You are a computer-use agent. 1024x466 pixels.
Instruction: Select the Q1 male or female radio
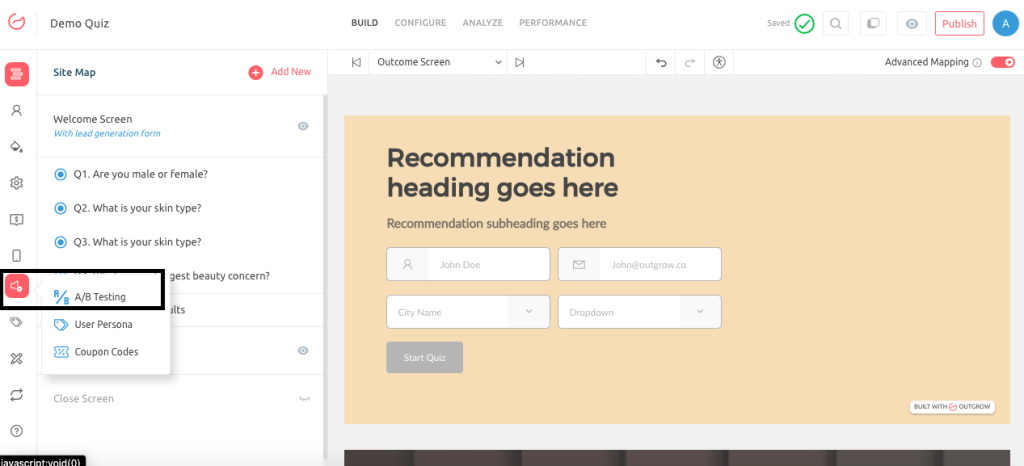[x=60, y=174]
